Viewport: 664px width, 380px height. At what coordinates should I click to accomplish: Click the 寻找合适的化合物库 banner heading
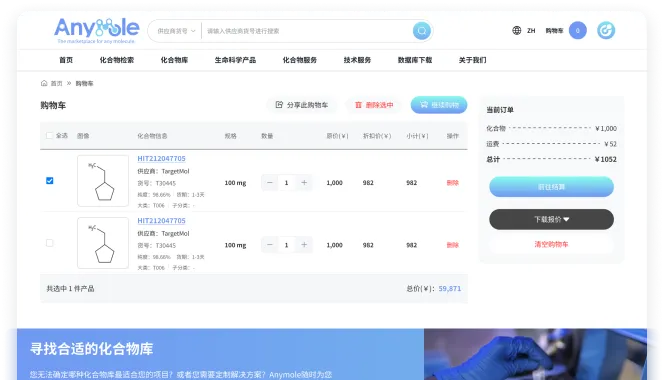91,349
